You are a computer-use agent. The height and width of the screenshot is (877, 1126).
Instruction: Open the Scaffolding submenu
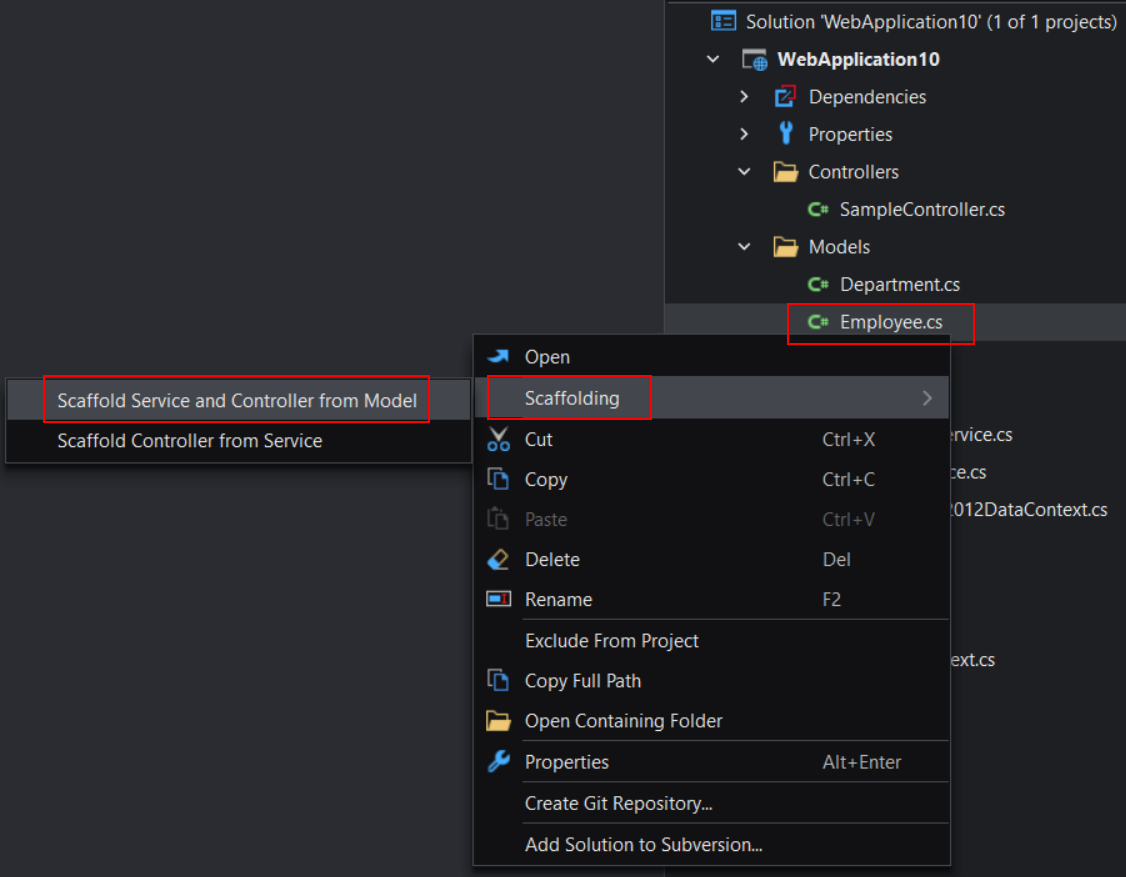[x=572, y=398]
